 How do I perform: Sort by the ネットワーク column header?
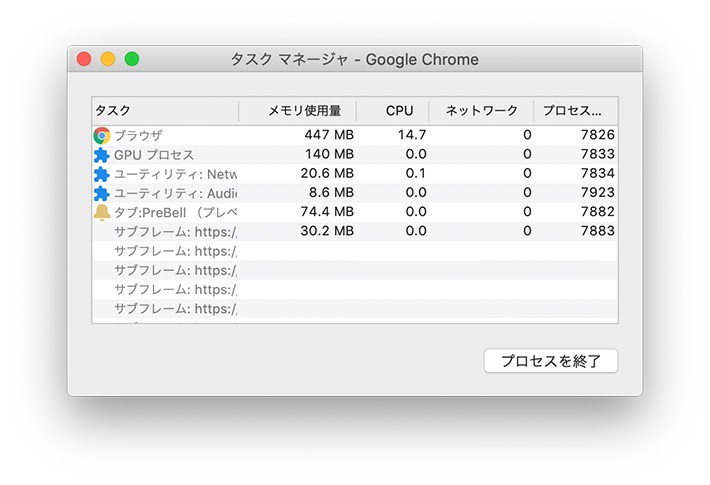481,110
